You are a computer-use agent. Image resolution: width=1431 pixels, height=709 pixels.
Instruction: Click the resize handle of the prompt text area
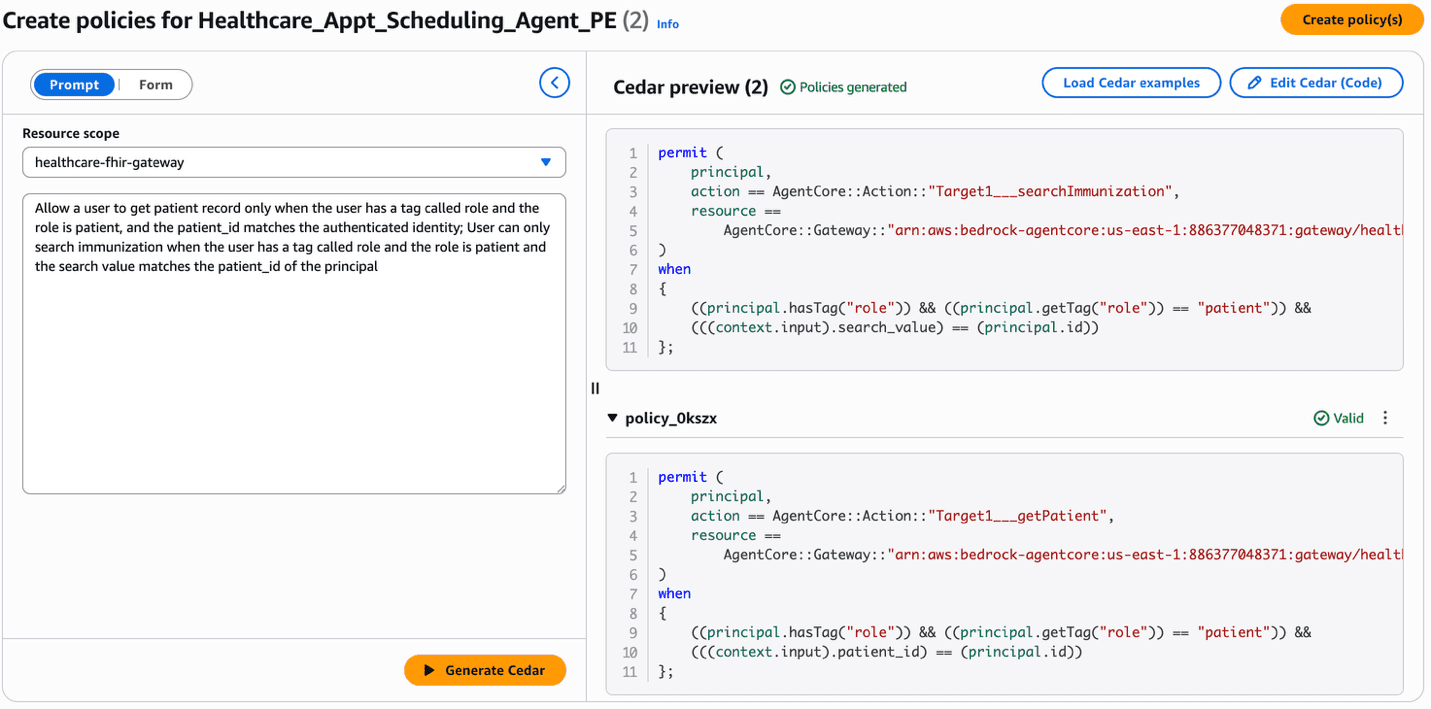pyautogui.click(x=561, y=488)
